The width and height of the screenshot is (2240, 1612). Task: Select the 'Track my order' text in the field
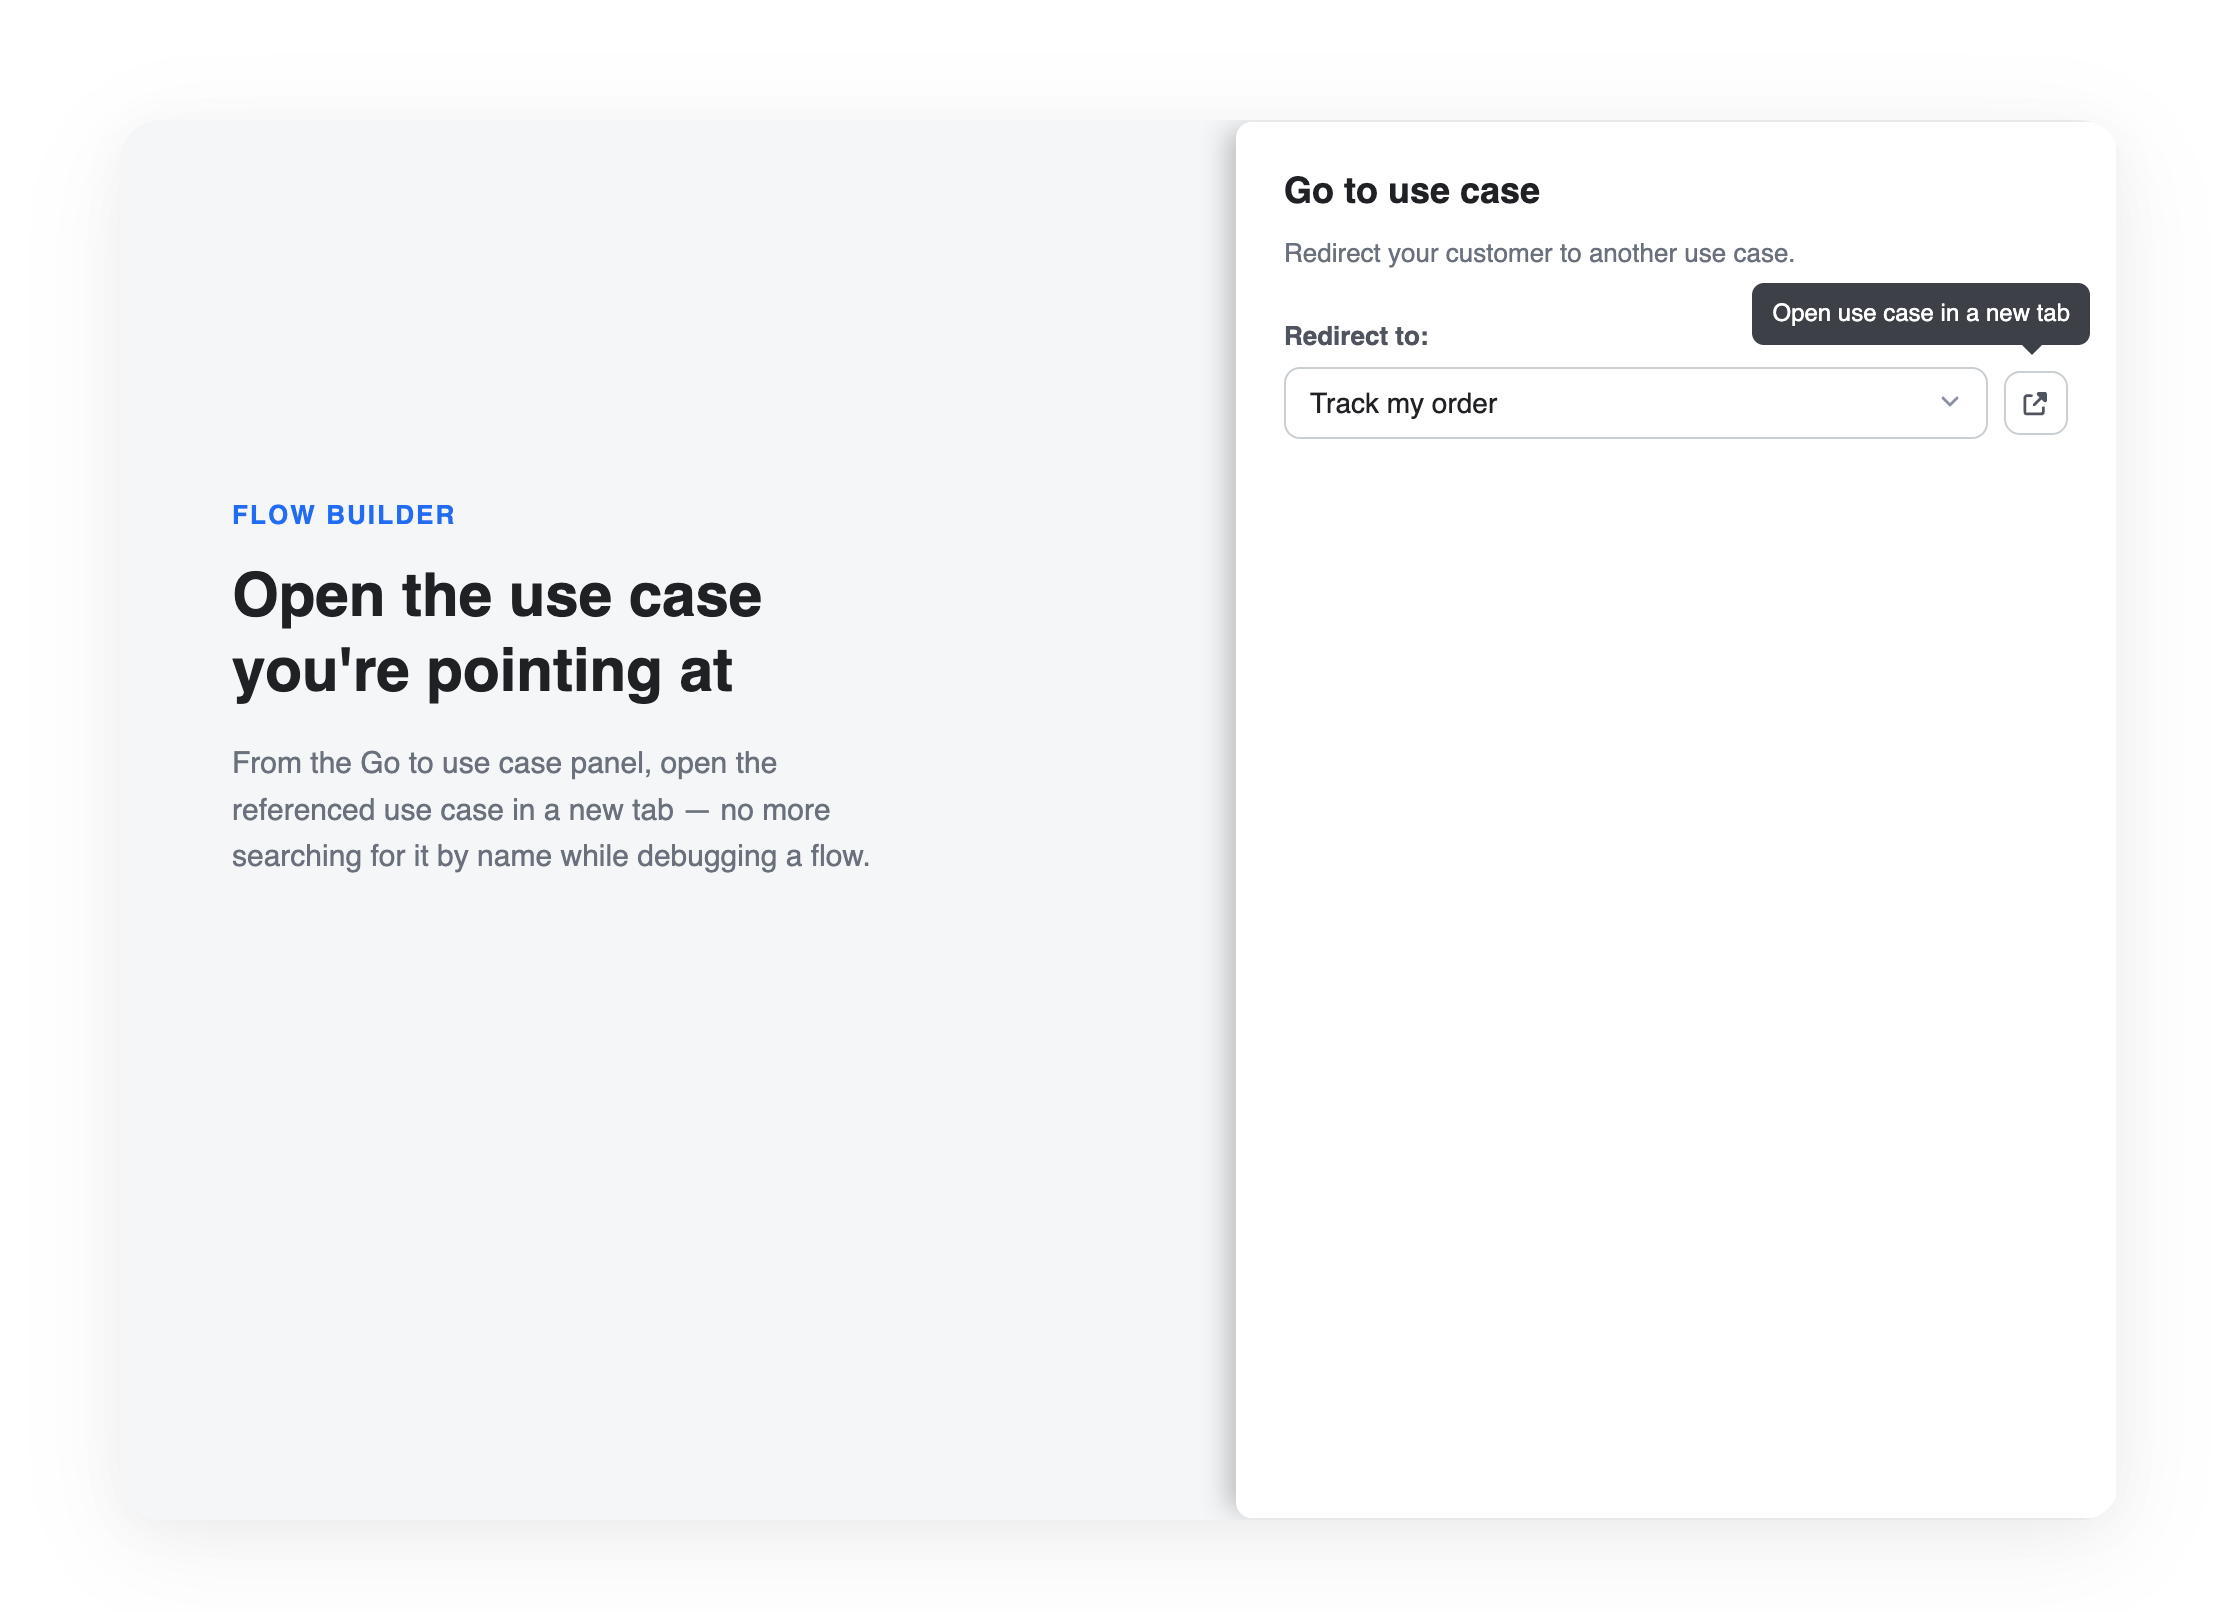1403,403
